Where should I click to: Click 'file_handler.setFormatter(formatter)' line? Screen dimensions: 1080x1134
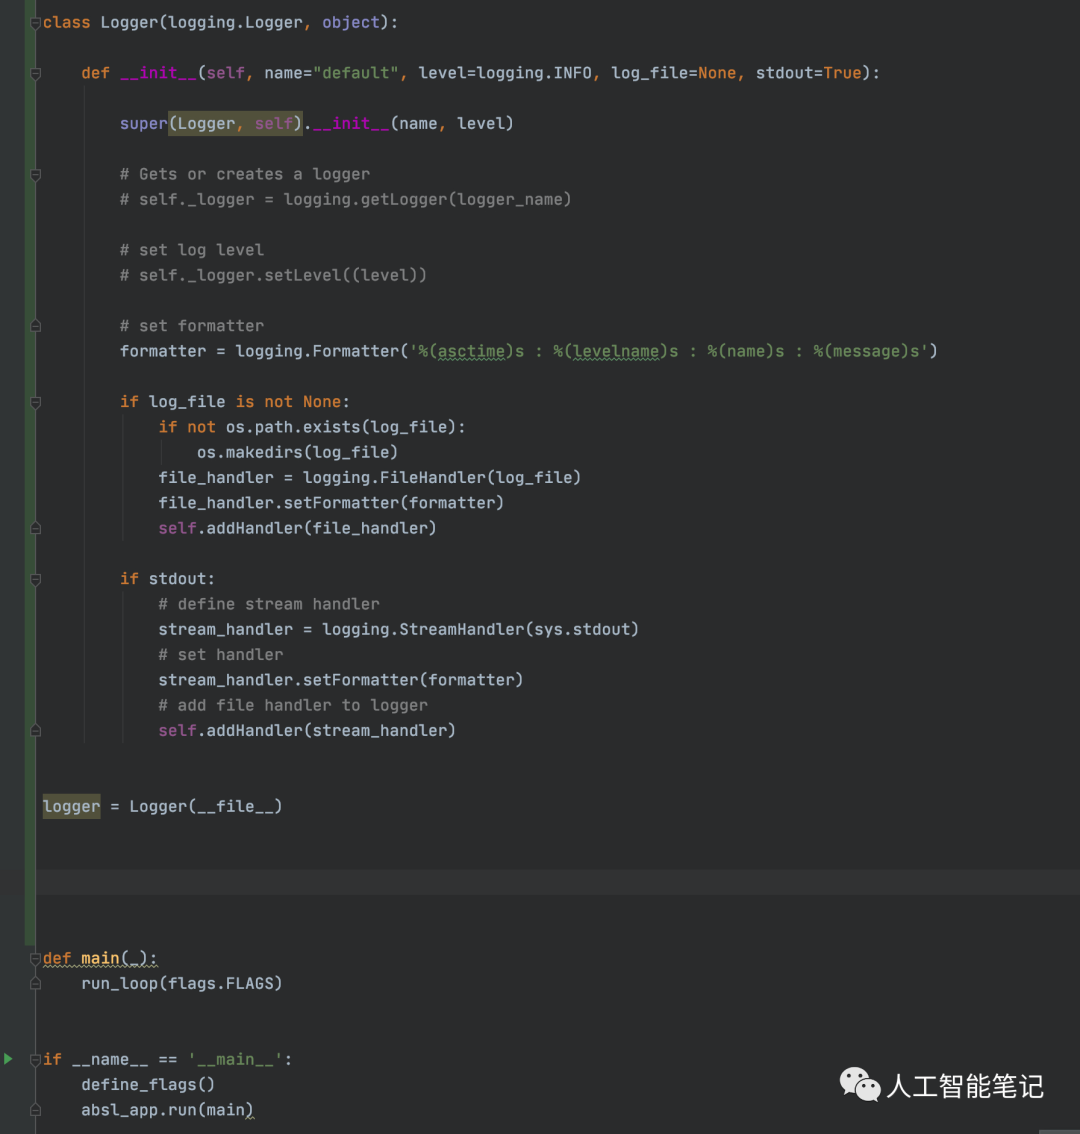331,503
